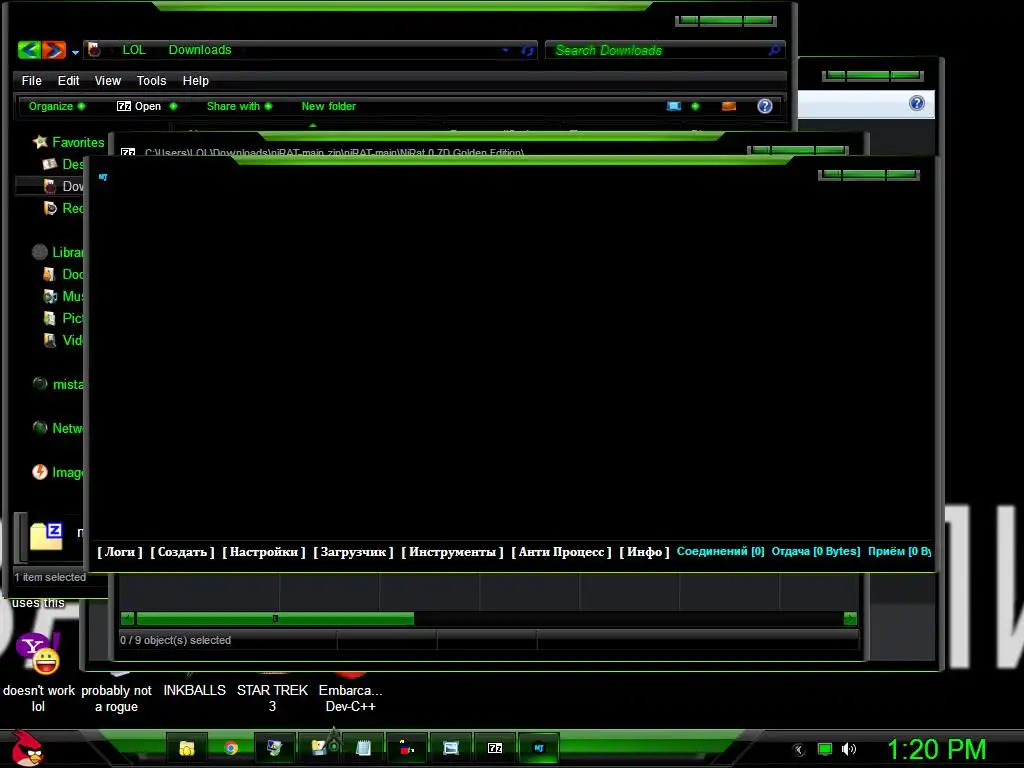Expand the view options dropdown arrow

[x=696, y=106]
